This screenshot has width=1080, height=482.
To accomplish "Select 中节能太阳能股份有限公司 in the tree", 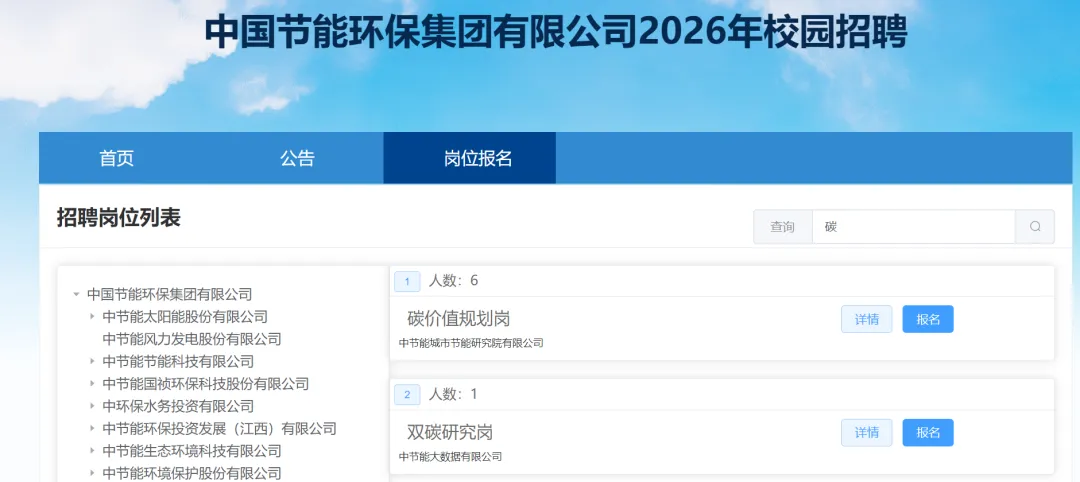I will pyautogui.click(x=185, y=317).
